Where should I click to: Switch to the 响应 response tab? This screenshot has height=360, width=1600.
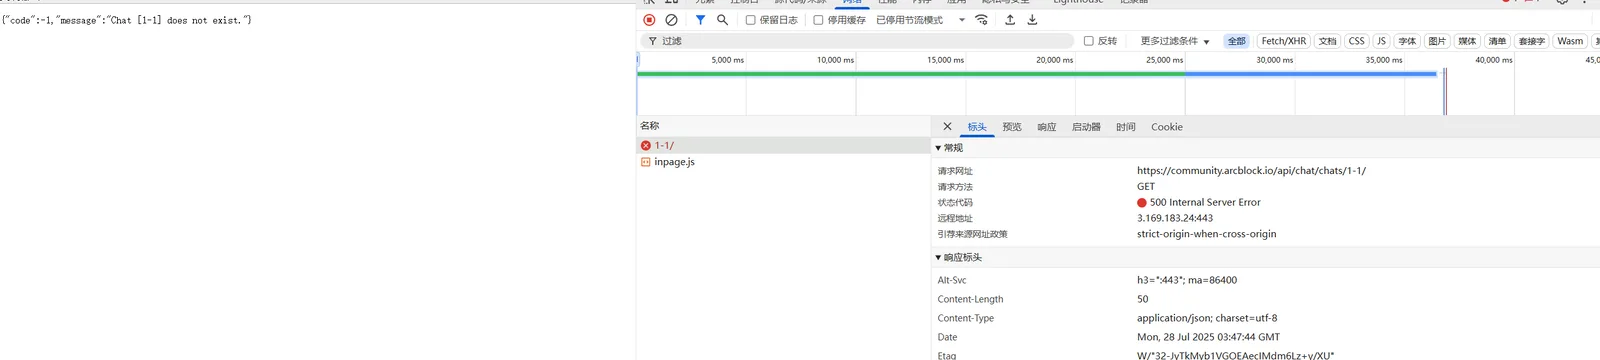1047,127
